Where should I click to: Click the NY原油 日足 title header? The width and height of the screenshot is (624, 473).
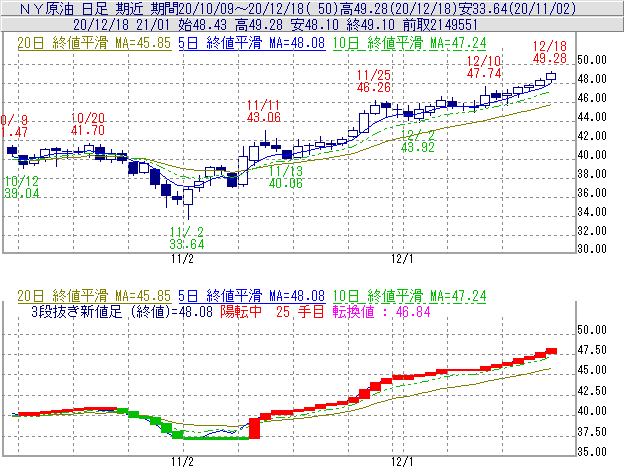click(298, 8)
